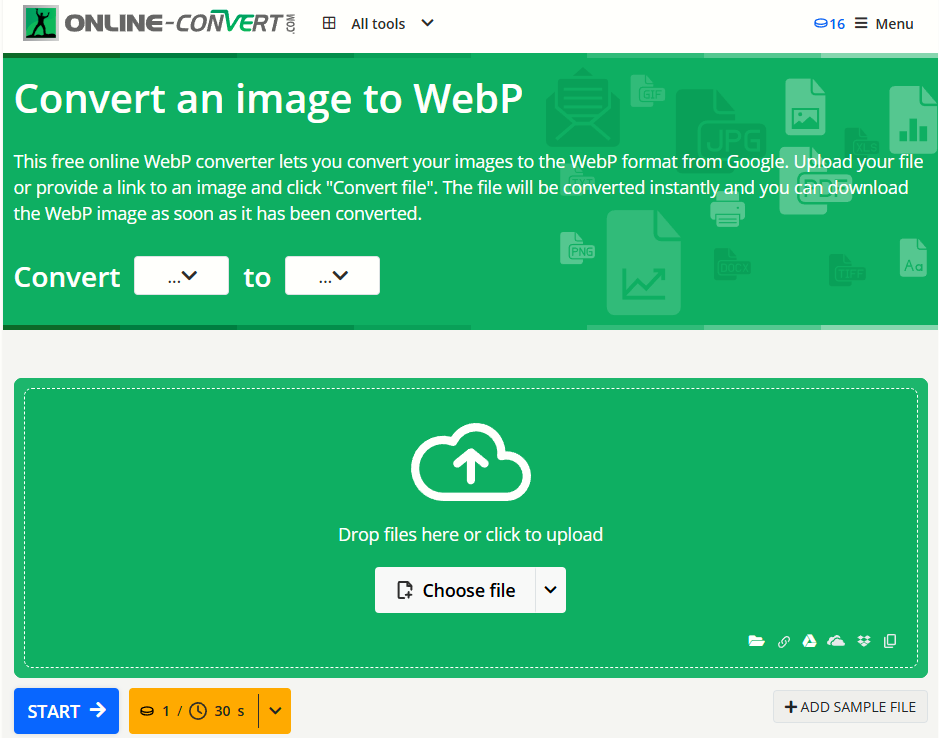Expand the Choose file dropdown arrow
939x738 pixels.
(x=550, y=590)
